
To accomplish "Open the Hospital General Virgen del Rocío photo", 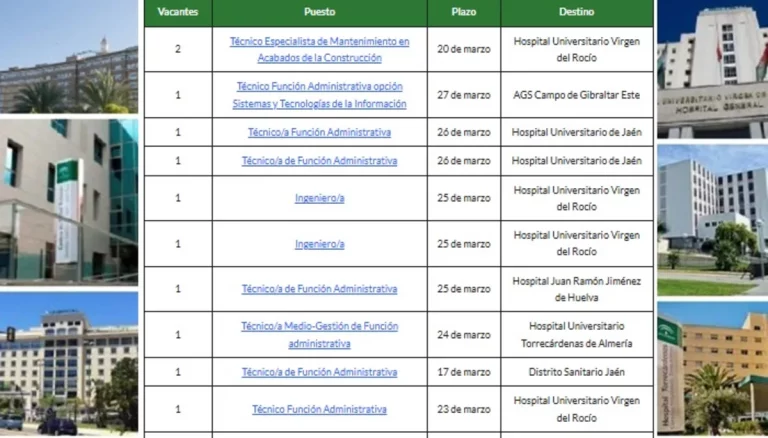I will pyautogui.click(x=711, y=68).
